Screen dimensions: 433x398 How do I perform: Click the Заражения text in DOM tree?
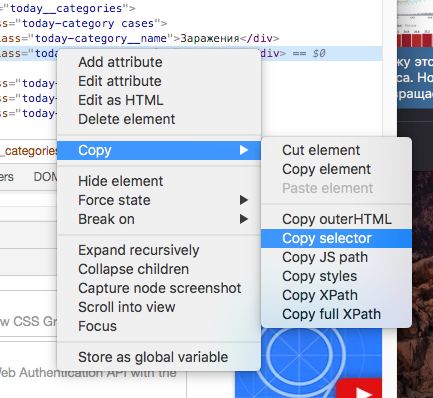(x=210, y=39)
